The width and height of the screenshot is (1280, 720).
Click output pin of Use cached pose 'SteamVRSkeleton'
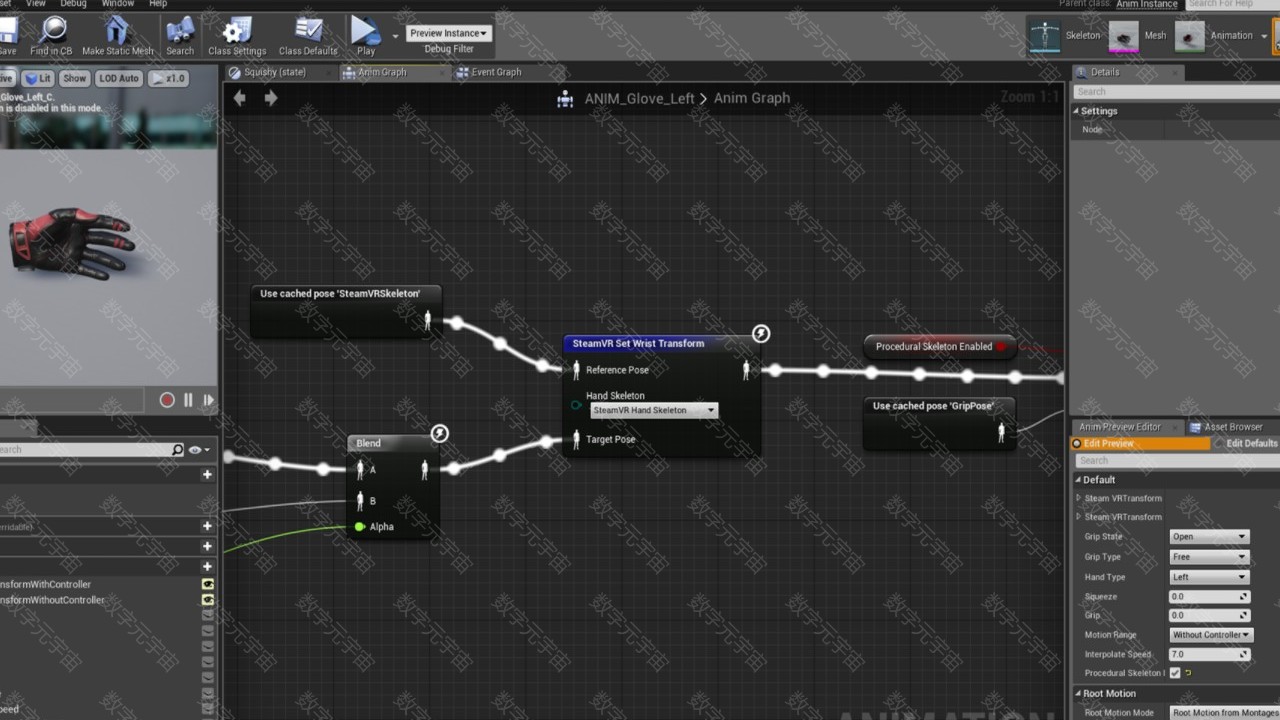(x=427, y=320)
